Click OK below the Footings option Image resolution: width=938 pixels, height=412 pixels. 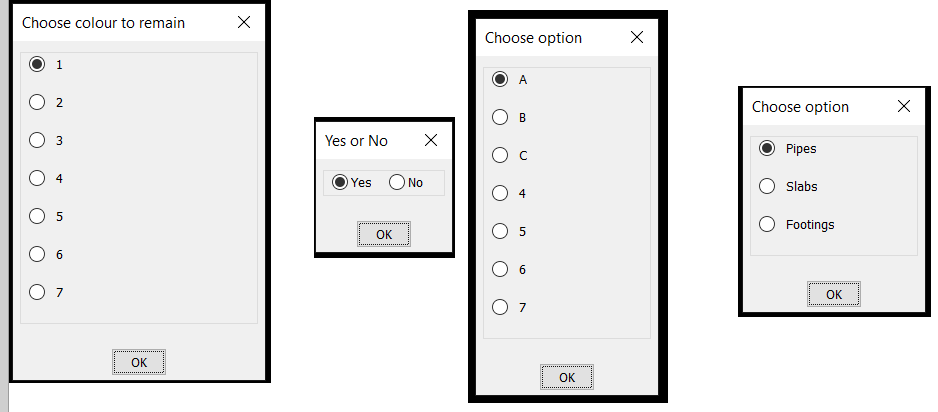(834, 294)
